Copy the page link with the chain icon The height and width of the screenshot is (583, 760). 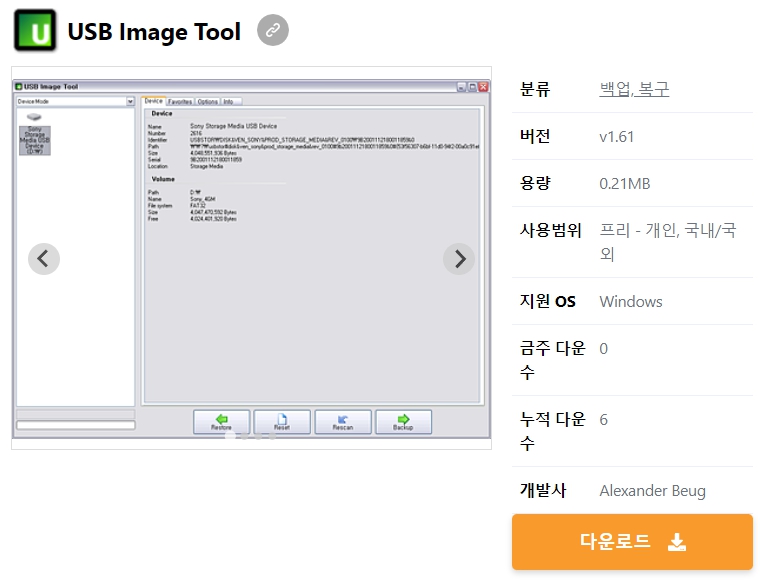pos(273,31)
